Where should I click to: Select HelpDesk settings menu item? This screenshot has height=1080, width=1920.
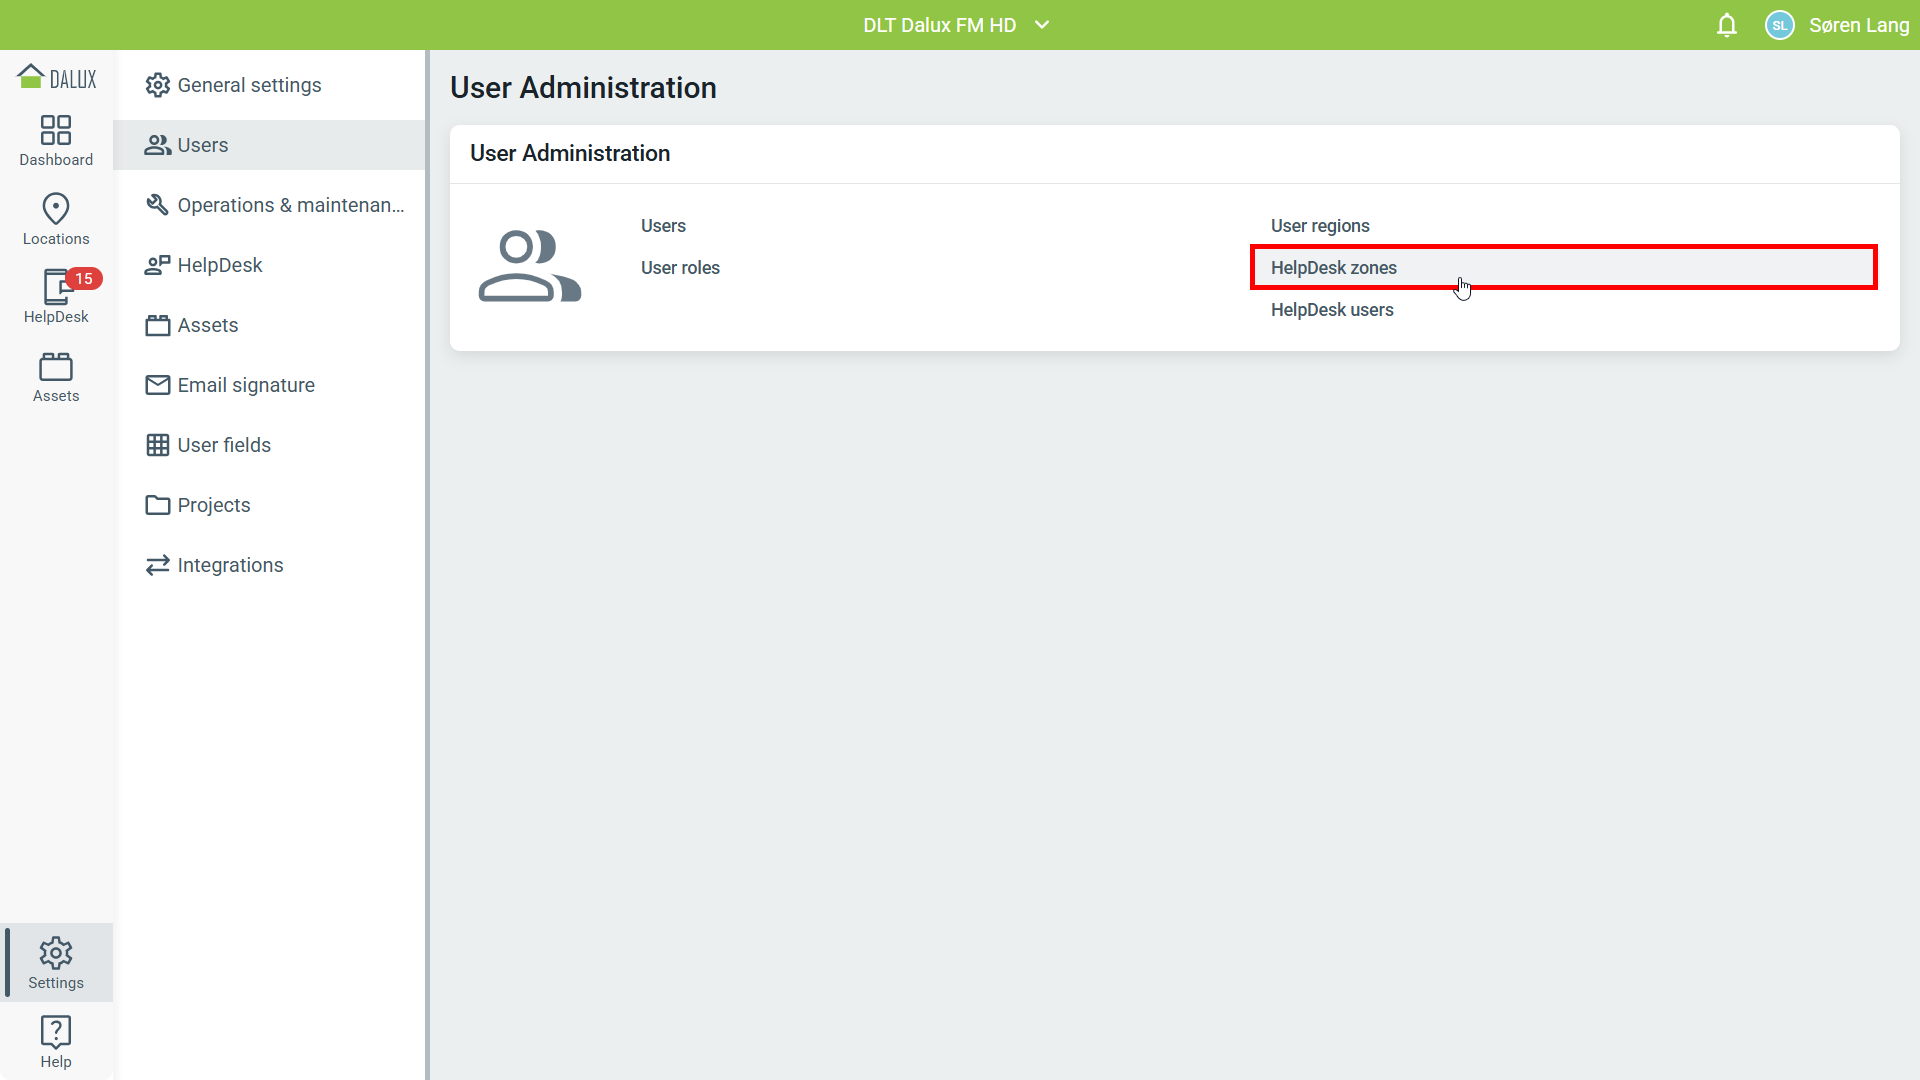[x=269, y=265]
